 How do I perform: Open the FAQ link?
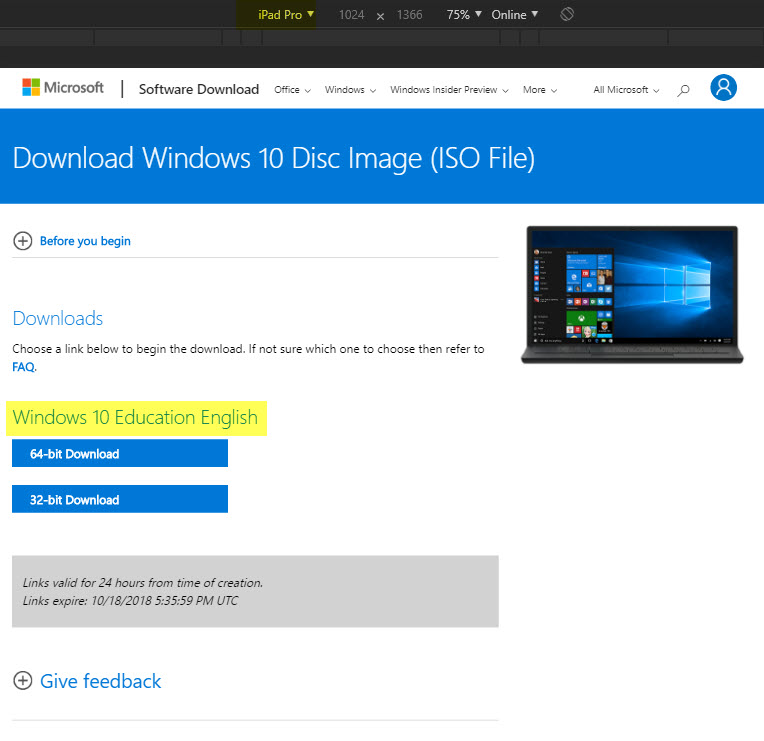23,366
